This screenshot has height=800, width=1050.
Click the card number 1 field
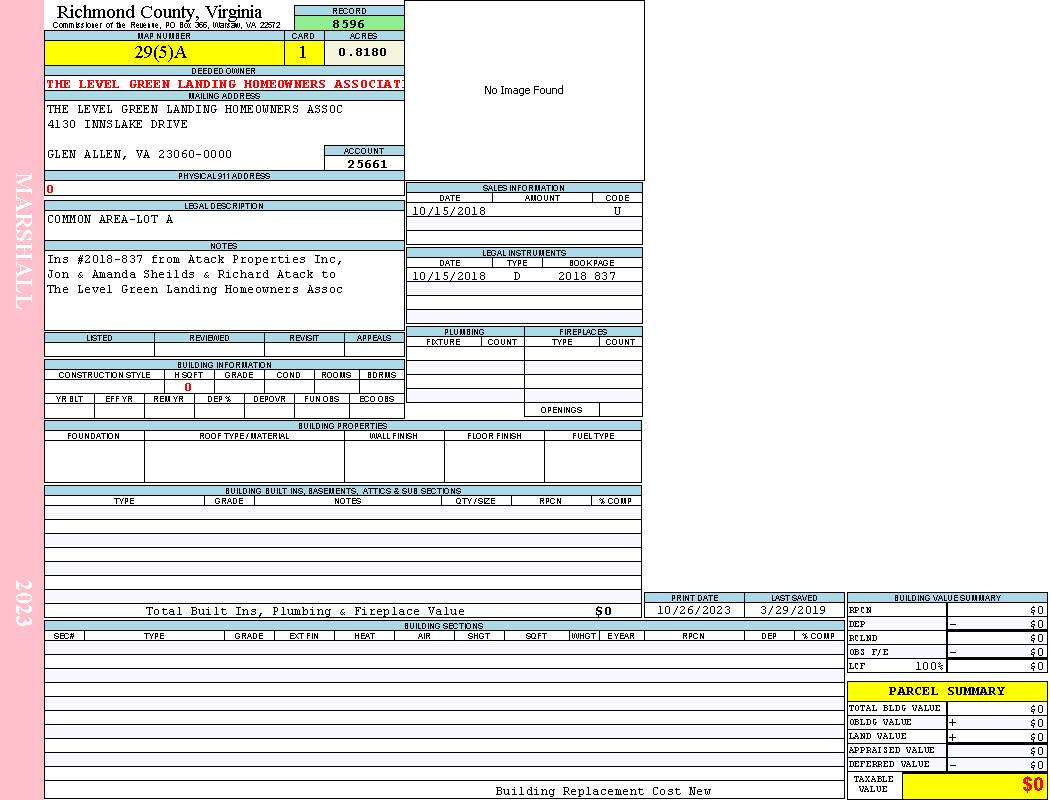[x=304, y=53]
